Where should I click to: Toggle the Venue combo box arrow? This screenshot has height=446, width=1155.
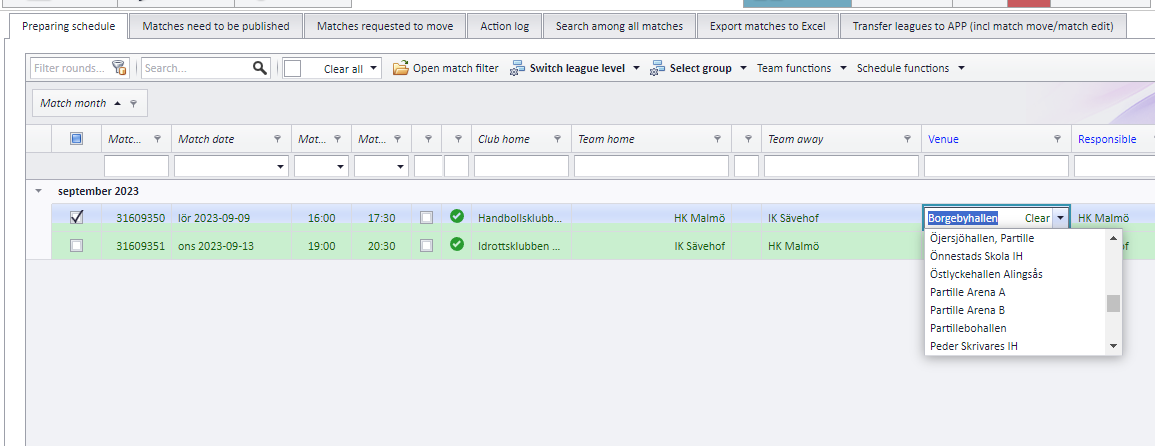point(1060,217)
